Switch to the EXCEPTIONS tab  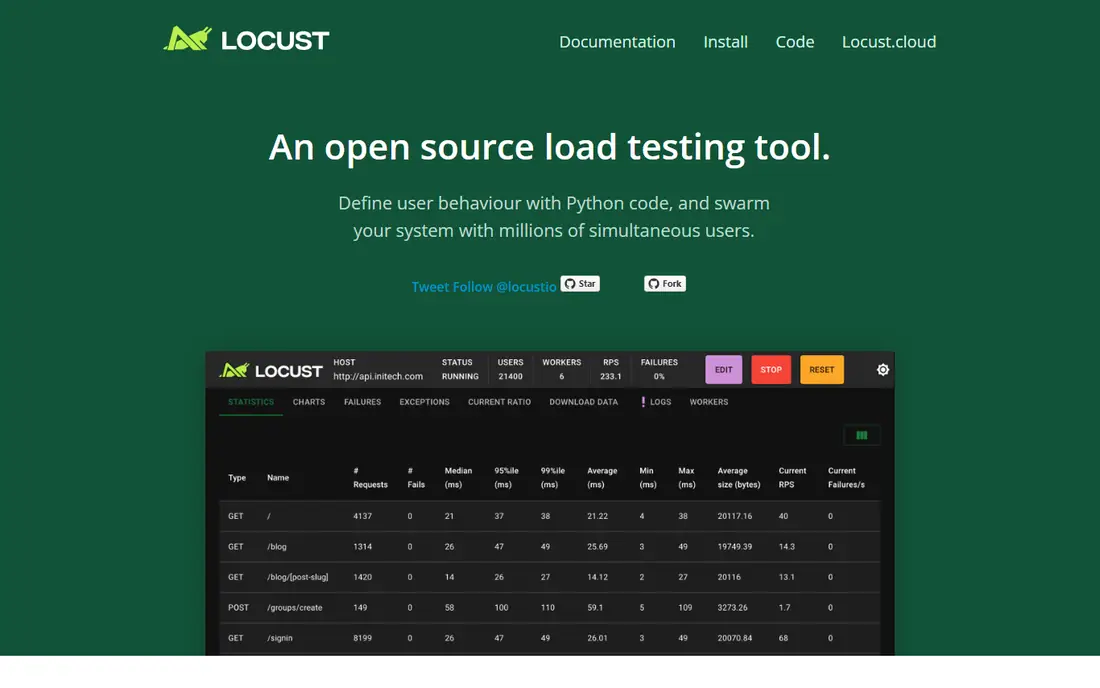click(x=424, y=403)
